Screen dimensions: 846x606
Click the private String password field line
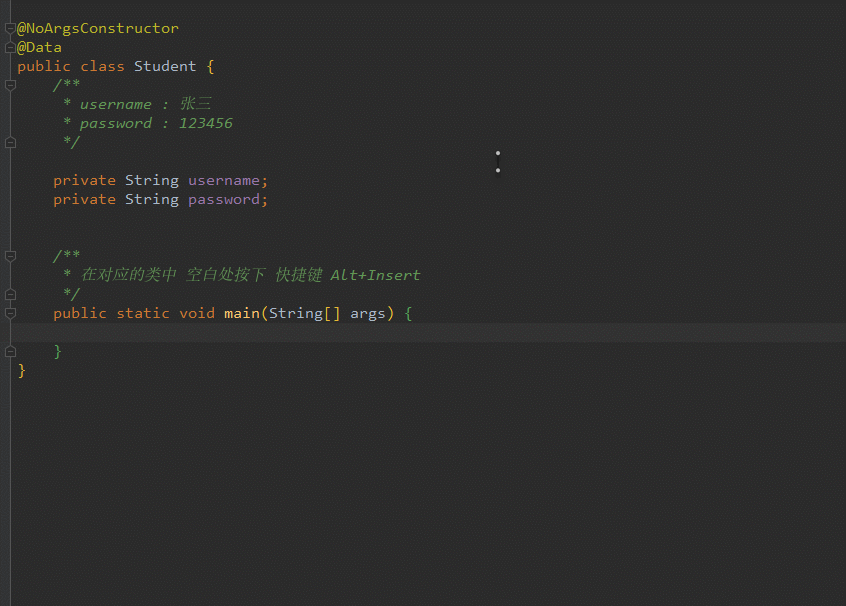[x=159, y=199]
